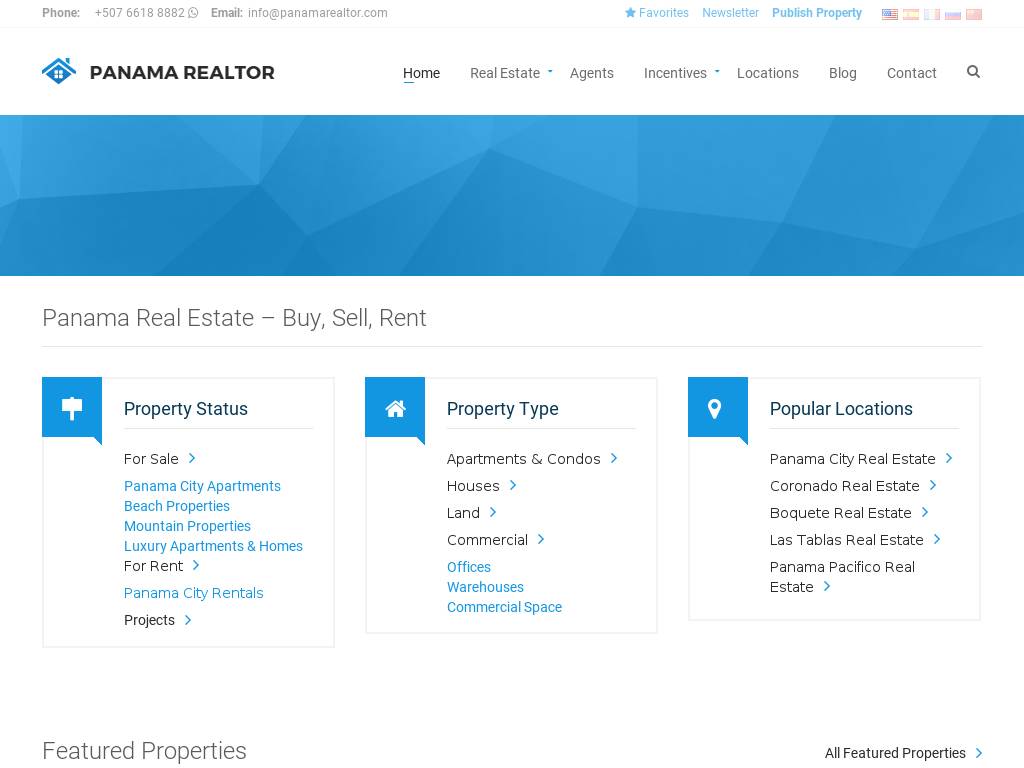Viewport: 1024px width, 768px height.
Task: Open Favorites with the star icon
Action: point(657,13)
